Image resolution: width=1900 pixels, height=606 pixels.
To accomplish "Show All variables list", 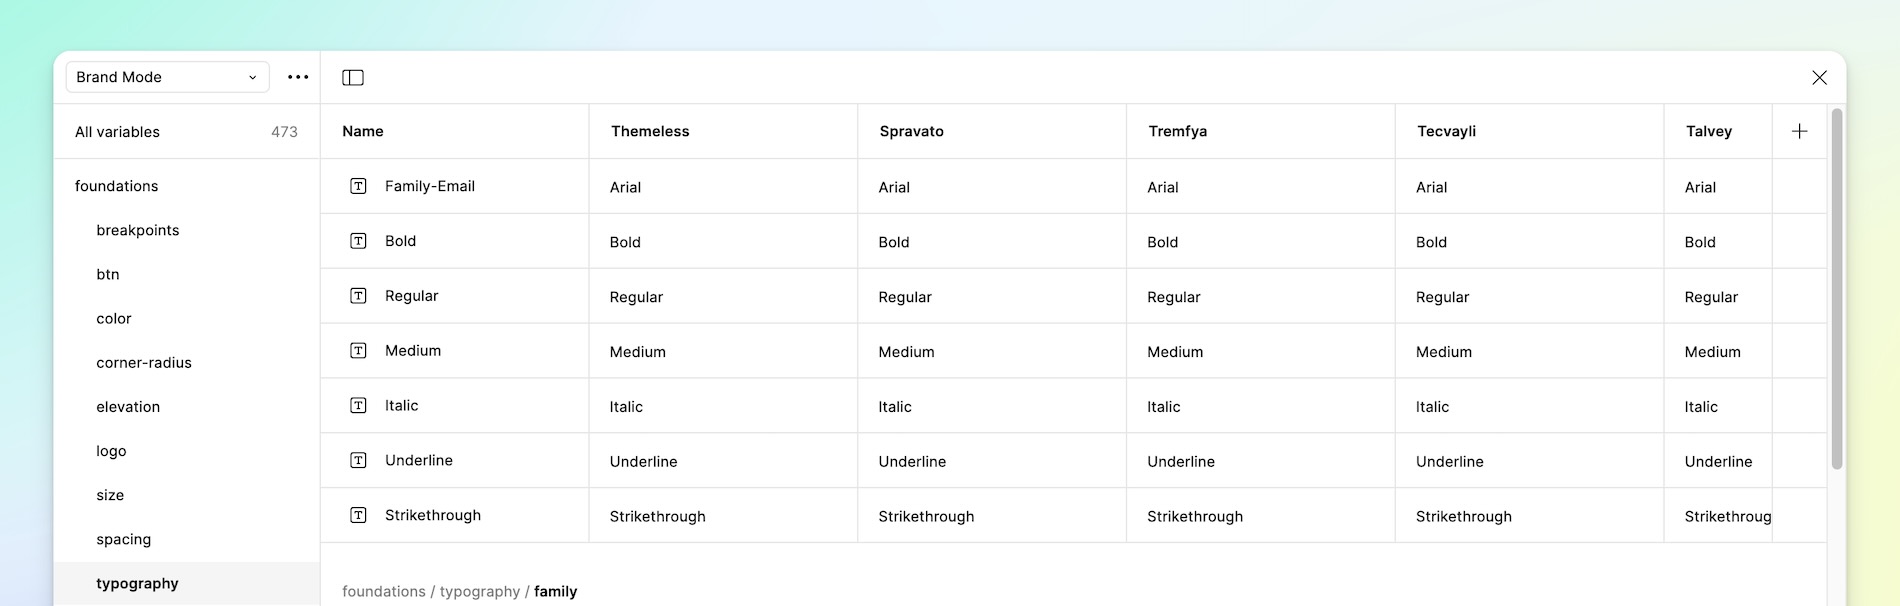I will [118, 132].
